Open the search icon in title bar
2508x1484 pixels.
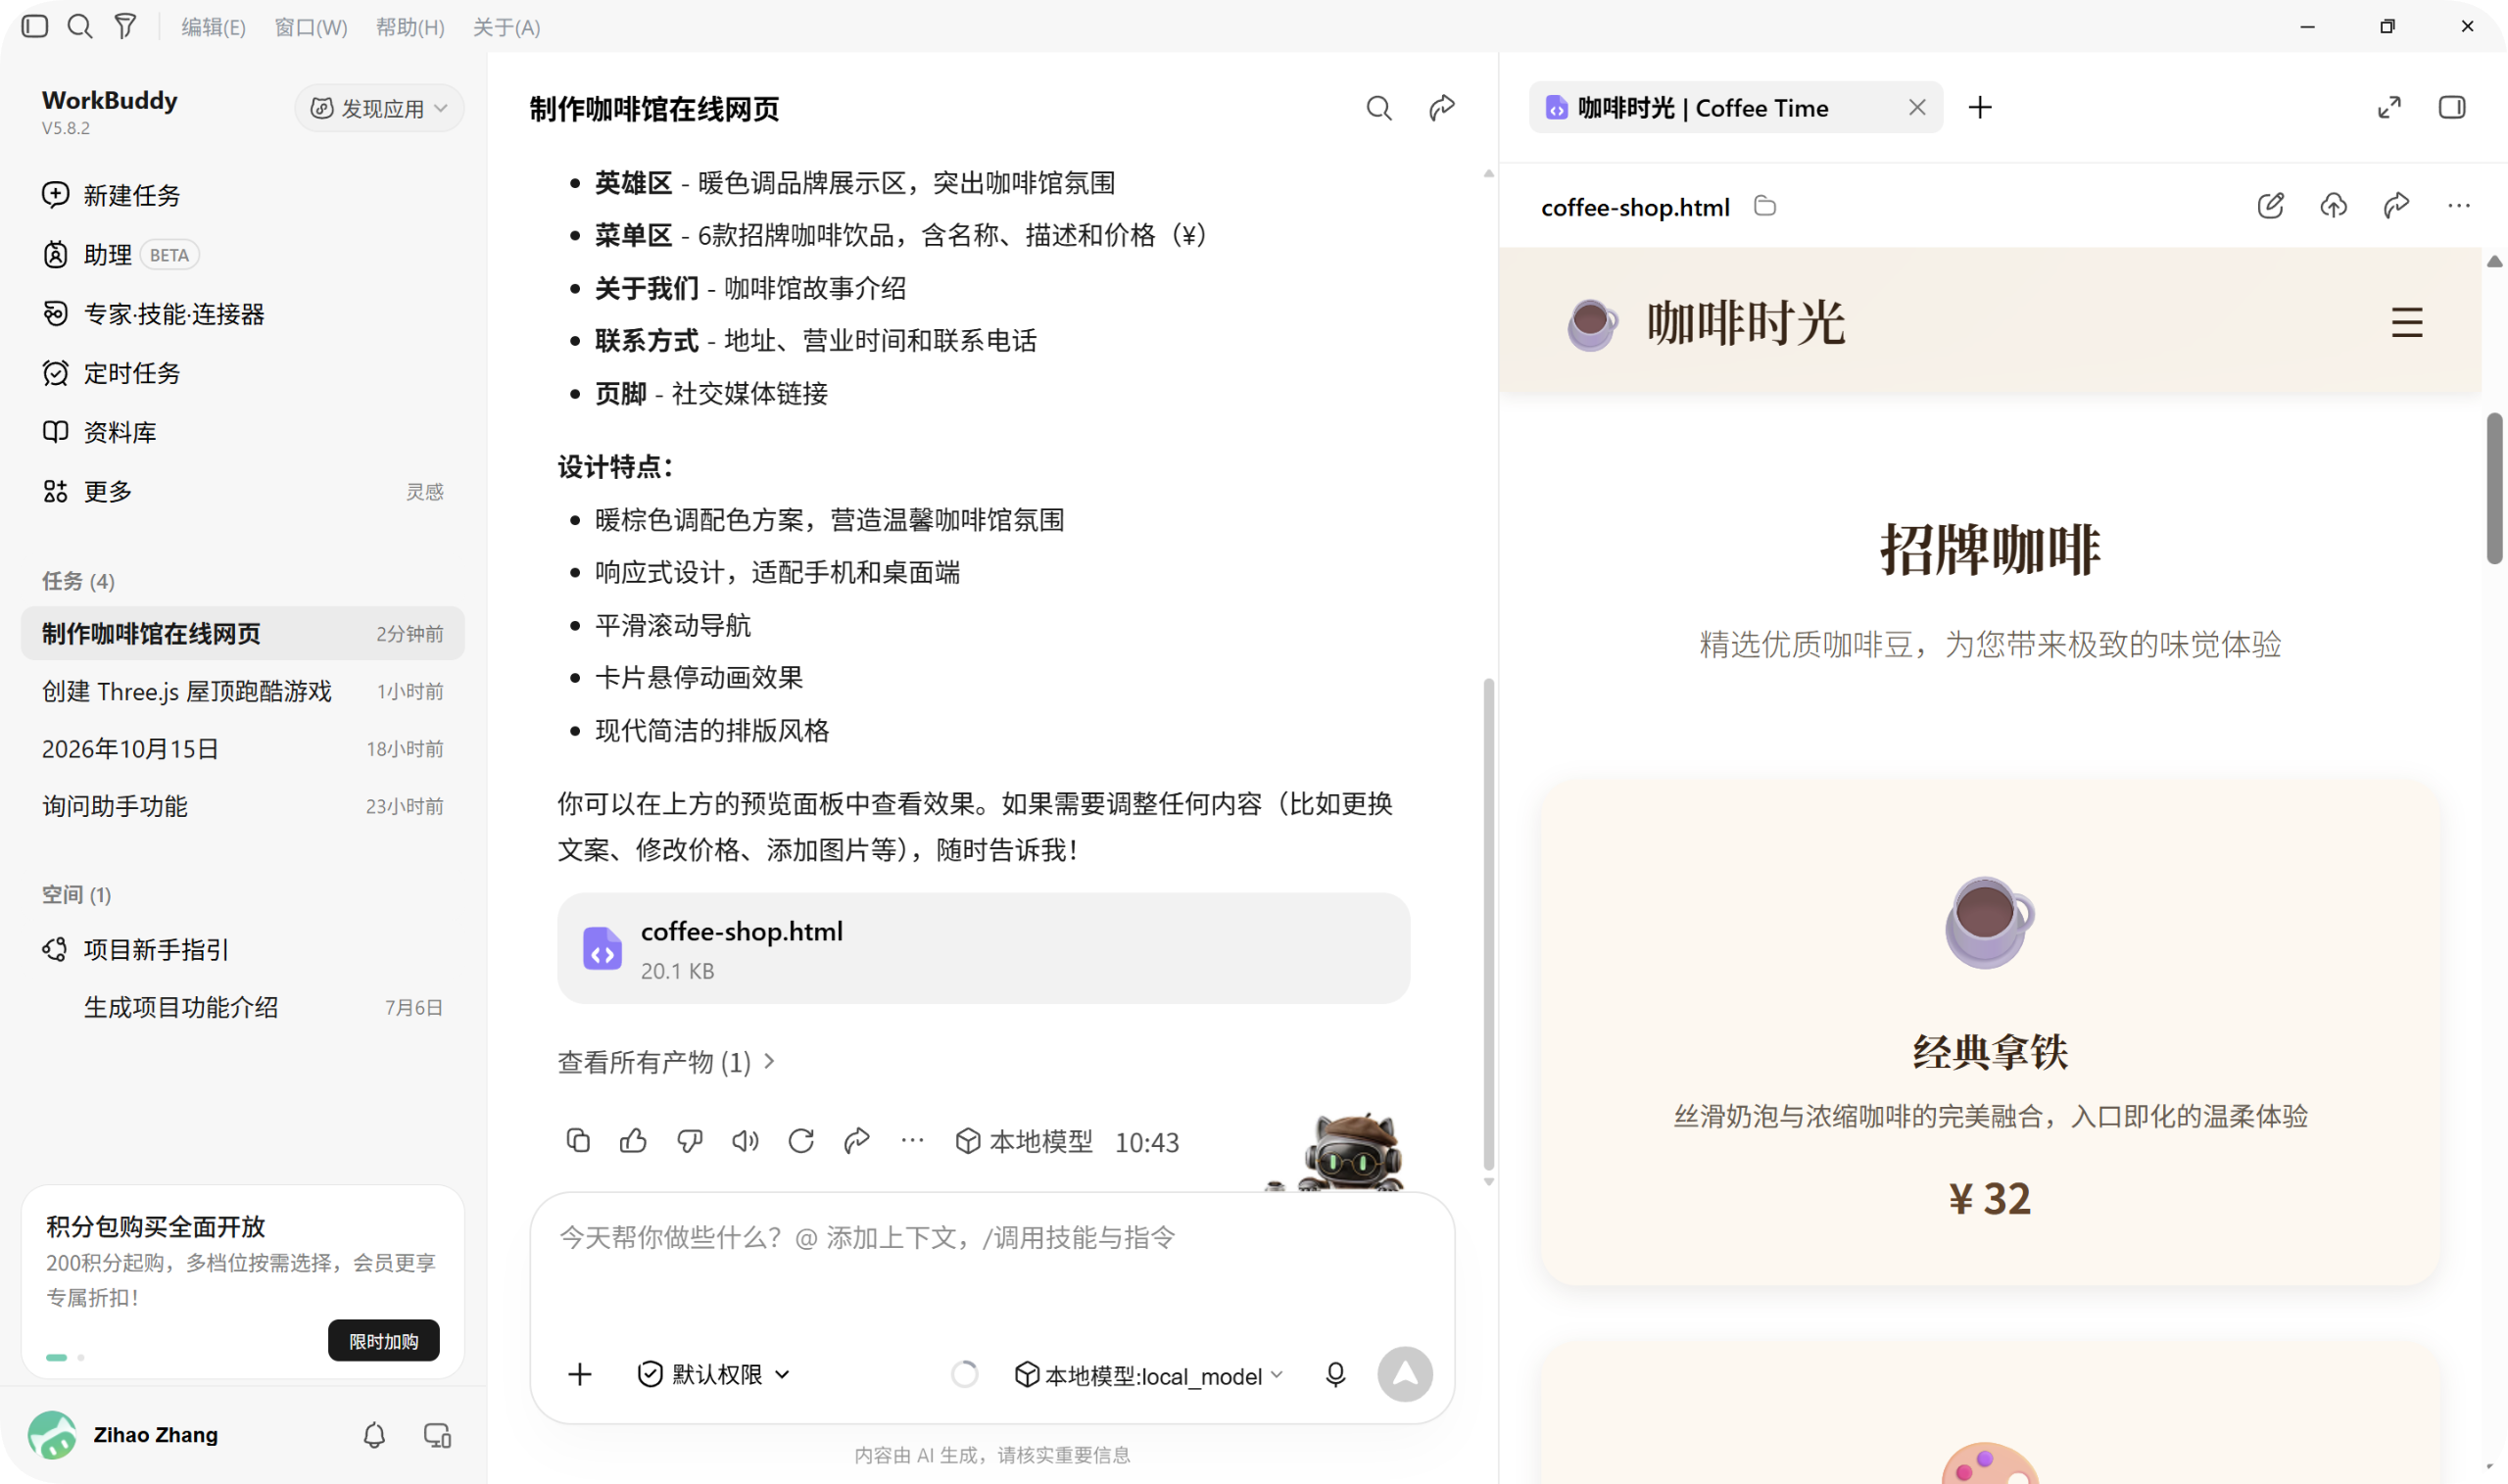[x=80, y=26]
